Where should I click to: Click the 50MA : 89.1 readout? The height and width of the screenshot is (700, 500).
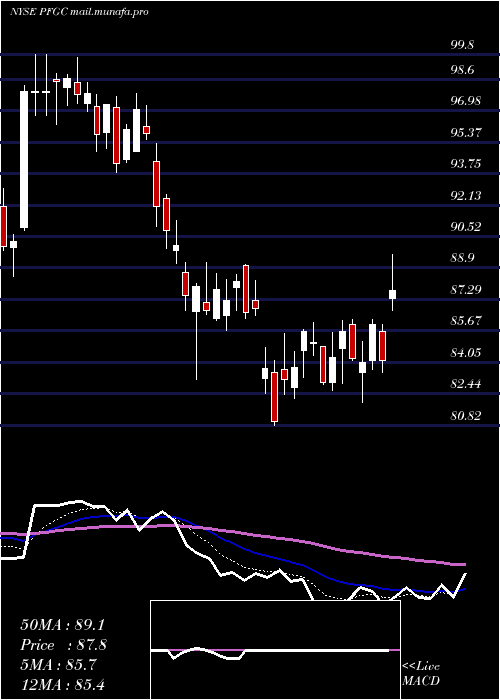point(62,625)
